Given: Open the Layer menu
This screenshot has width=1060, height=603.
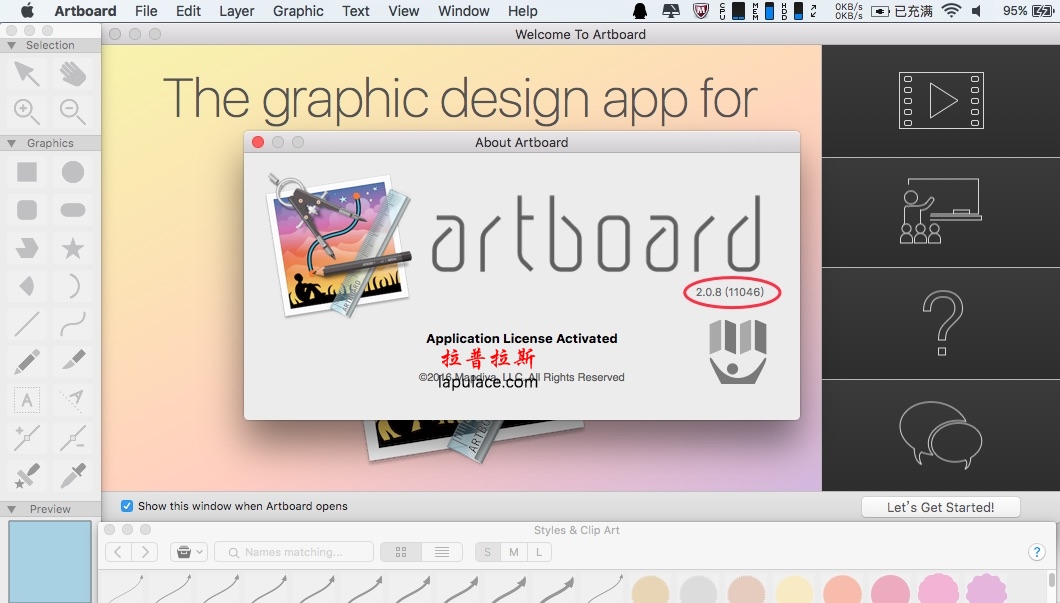Looking at the screenshot, I should (x=237, y=11).
